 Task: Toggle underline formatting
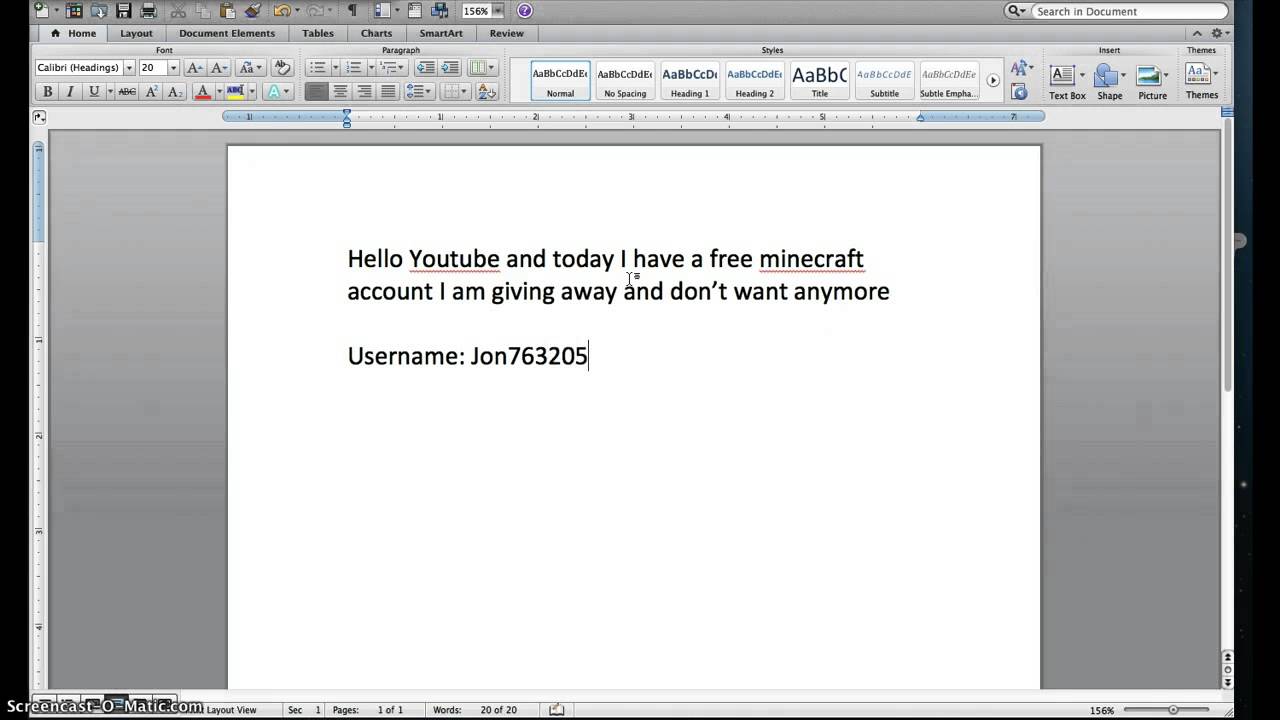[94, 91]
